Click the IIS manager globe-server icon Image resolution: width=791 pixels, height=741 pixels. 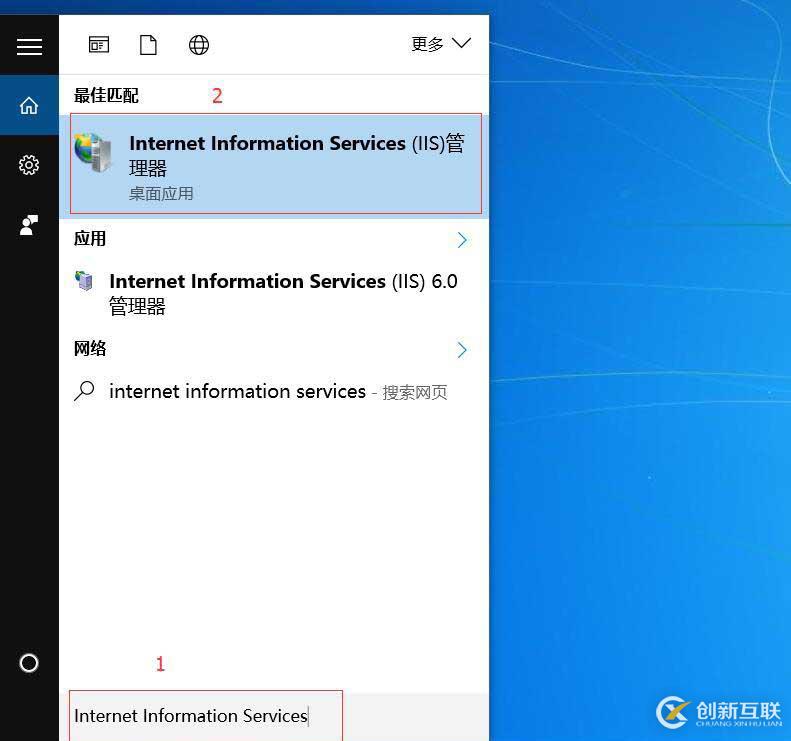(x=93, y=152)
